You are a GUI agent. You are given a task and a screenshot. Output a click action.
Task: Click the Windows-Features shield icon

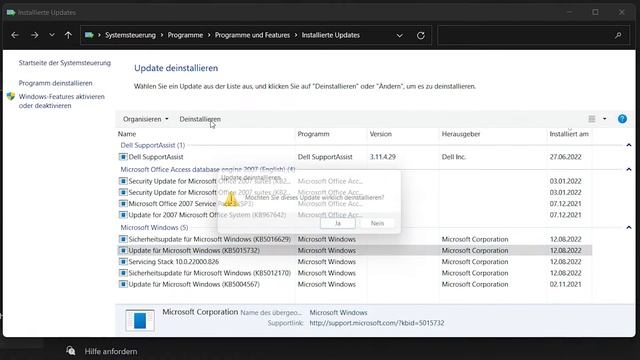point(11,96)
